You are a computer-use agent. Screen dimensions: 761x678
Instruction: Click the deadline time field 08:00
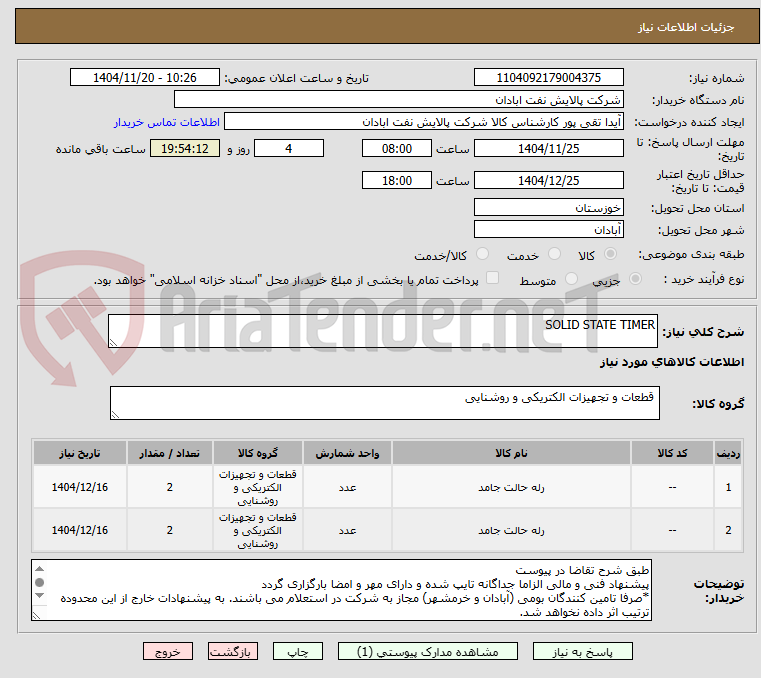pos(397,148)
